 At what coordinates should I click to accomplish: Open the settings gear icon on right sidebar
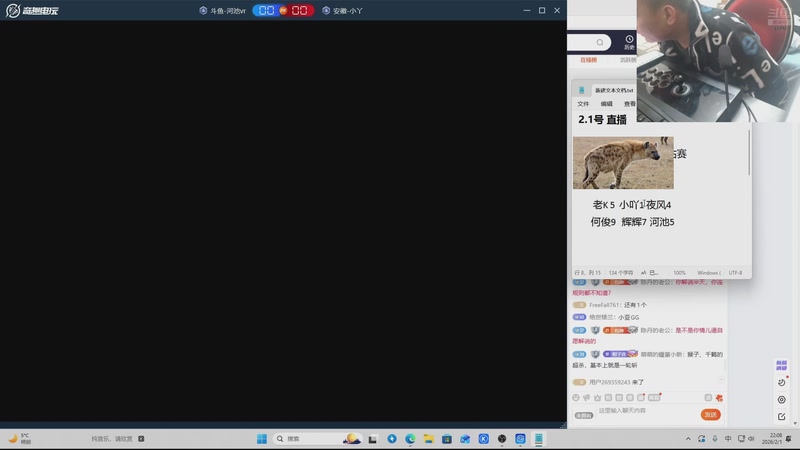coord(782,399)
